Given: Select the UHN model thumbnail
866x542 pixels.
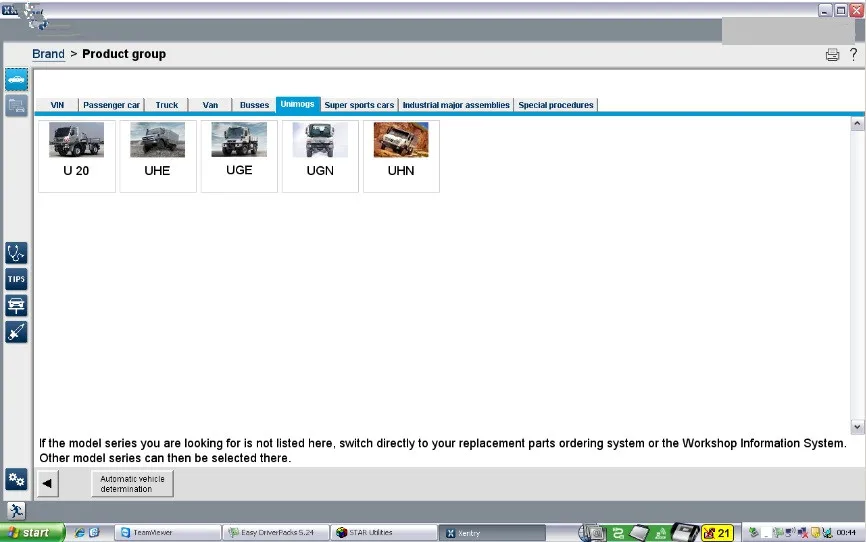Looking at the screenshot, I should [x=402, y=156].
